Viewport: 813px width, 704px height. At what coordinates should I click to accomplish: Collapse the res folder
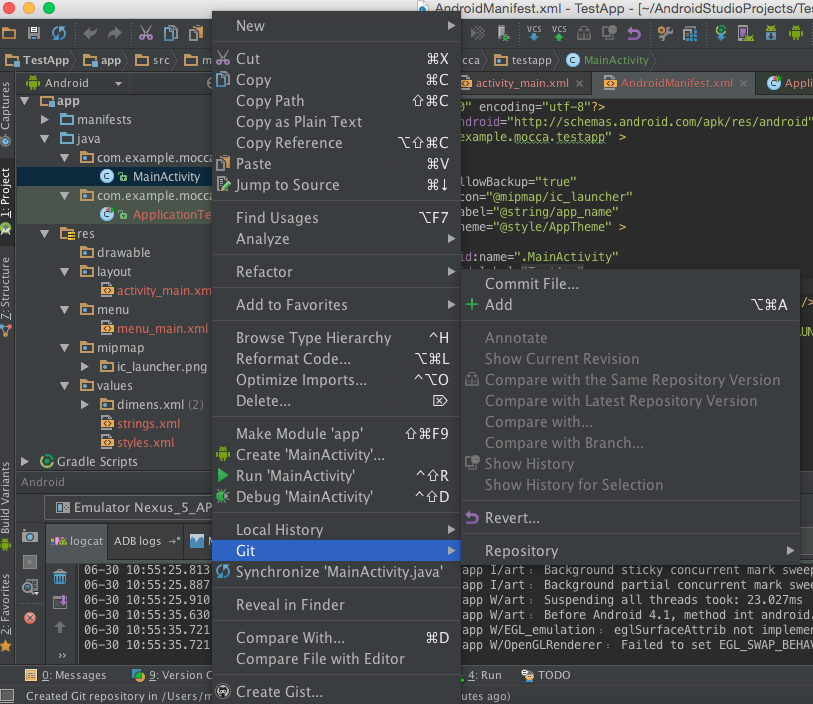coord(45,234)
